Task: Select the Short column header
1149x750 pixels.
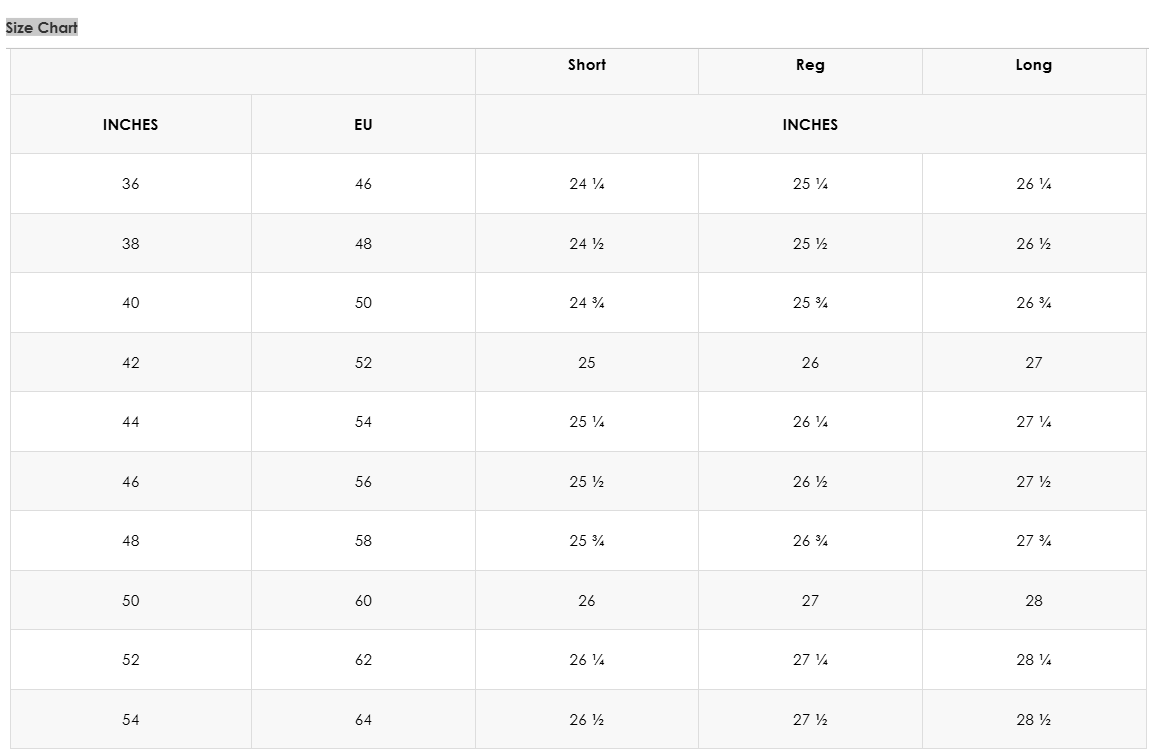Action: [587, 65]
